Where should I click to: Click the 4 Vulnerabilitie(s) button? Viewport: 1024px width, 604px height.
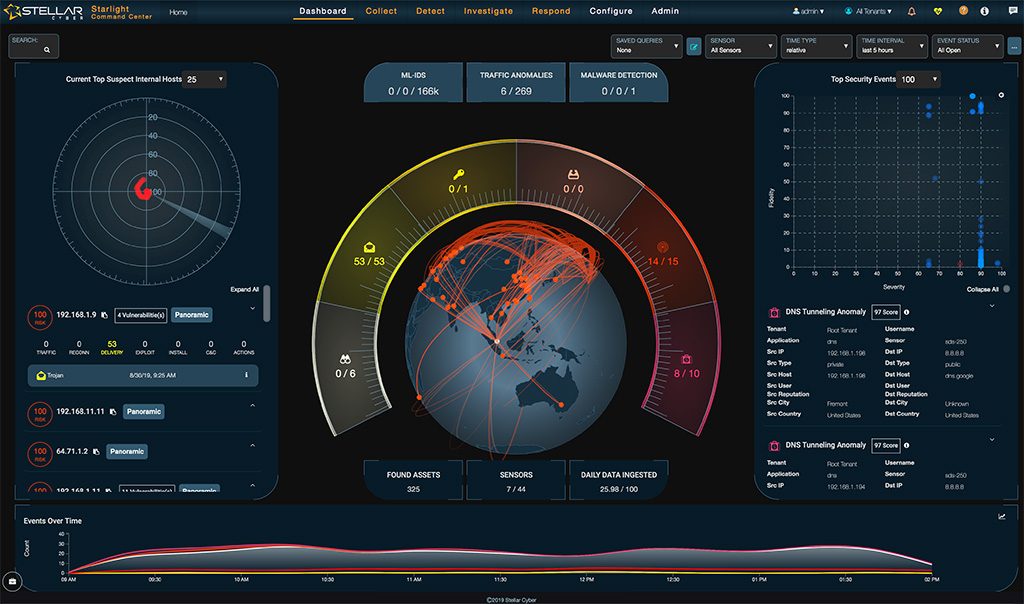tap(140, 315)
